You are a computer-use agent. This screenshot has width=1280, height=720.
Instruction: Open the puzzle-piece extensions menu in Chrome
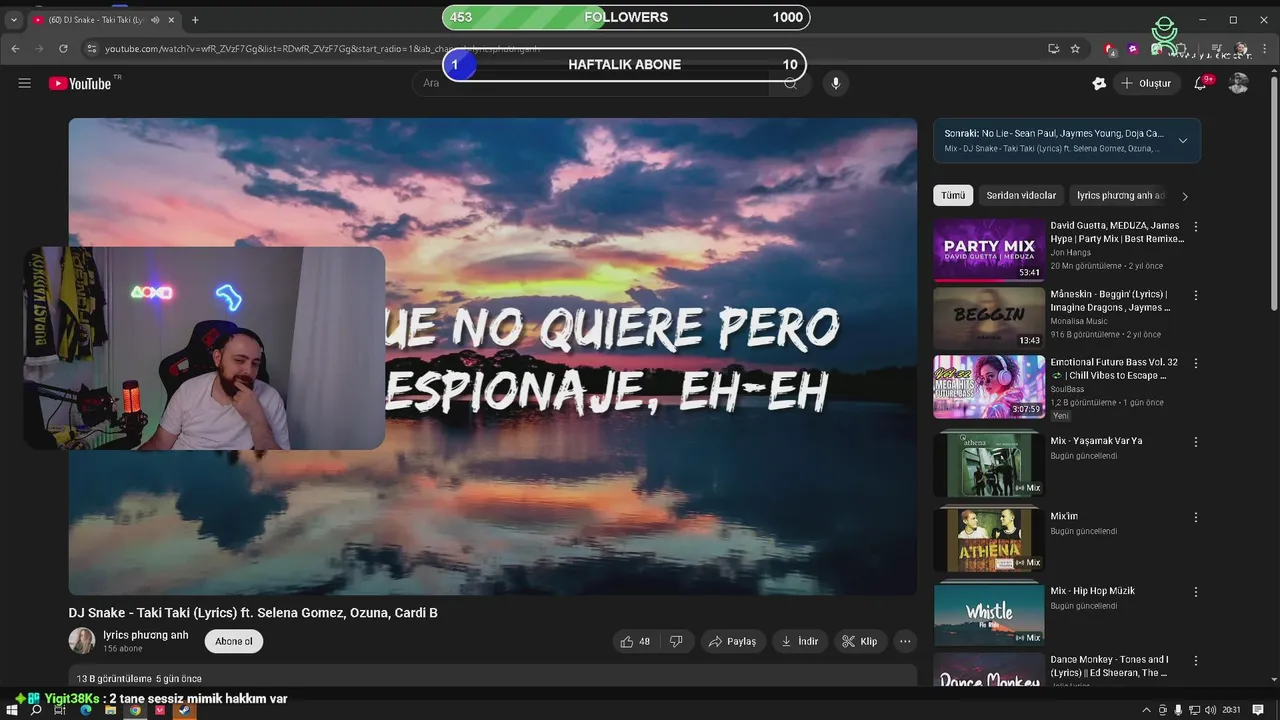pos(1182,48)
